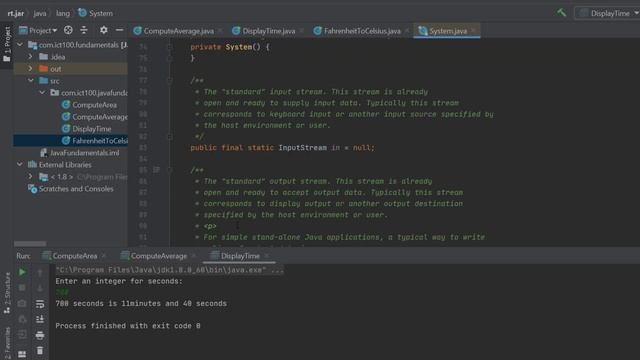Click System in the navigation breadcrumb
This screenshot has width=640, height=360.
[95, 13]
